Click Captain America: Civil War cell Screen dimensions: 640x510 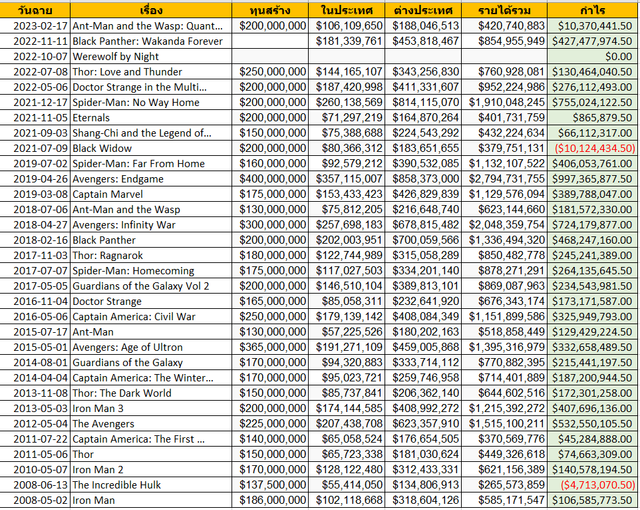point(151,317)
